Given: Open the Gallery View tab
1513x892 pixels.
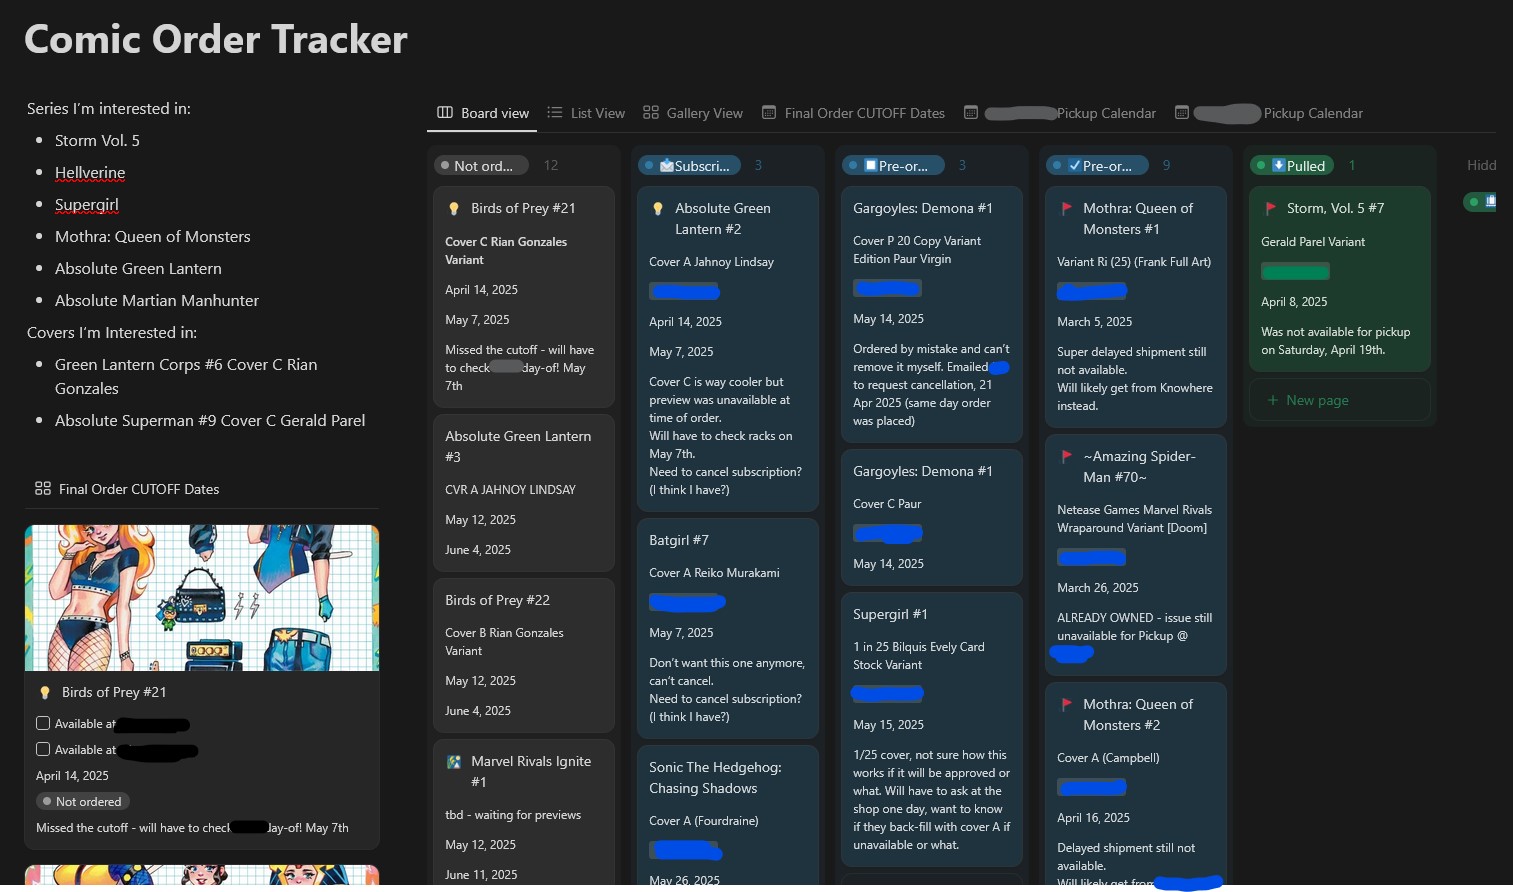Looking at the screenshot, I should [x=693, y=113].
